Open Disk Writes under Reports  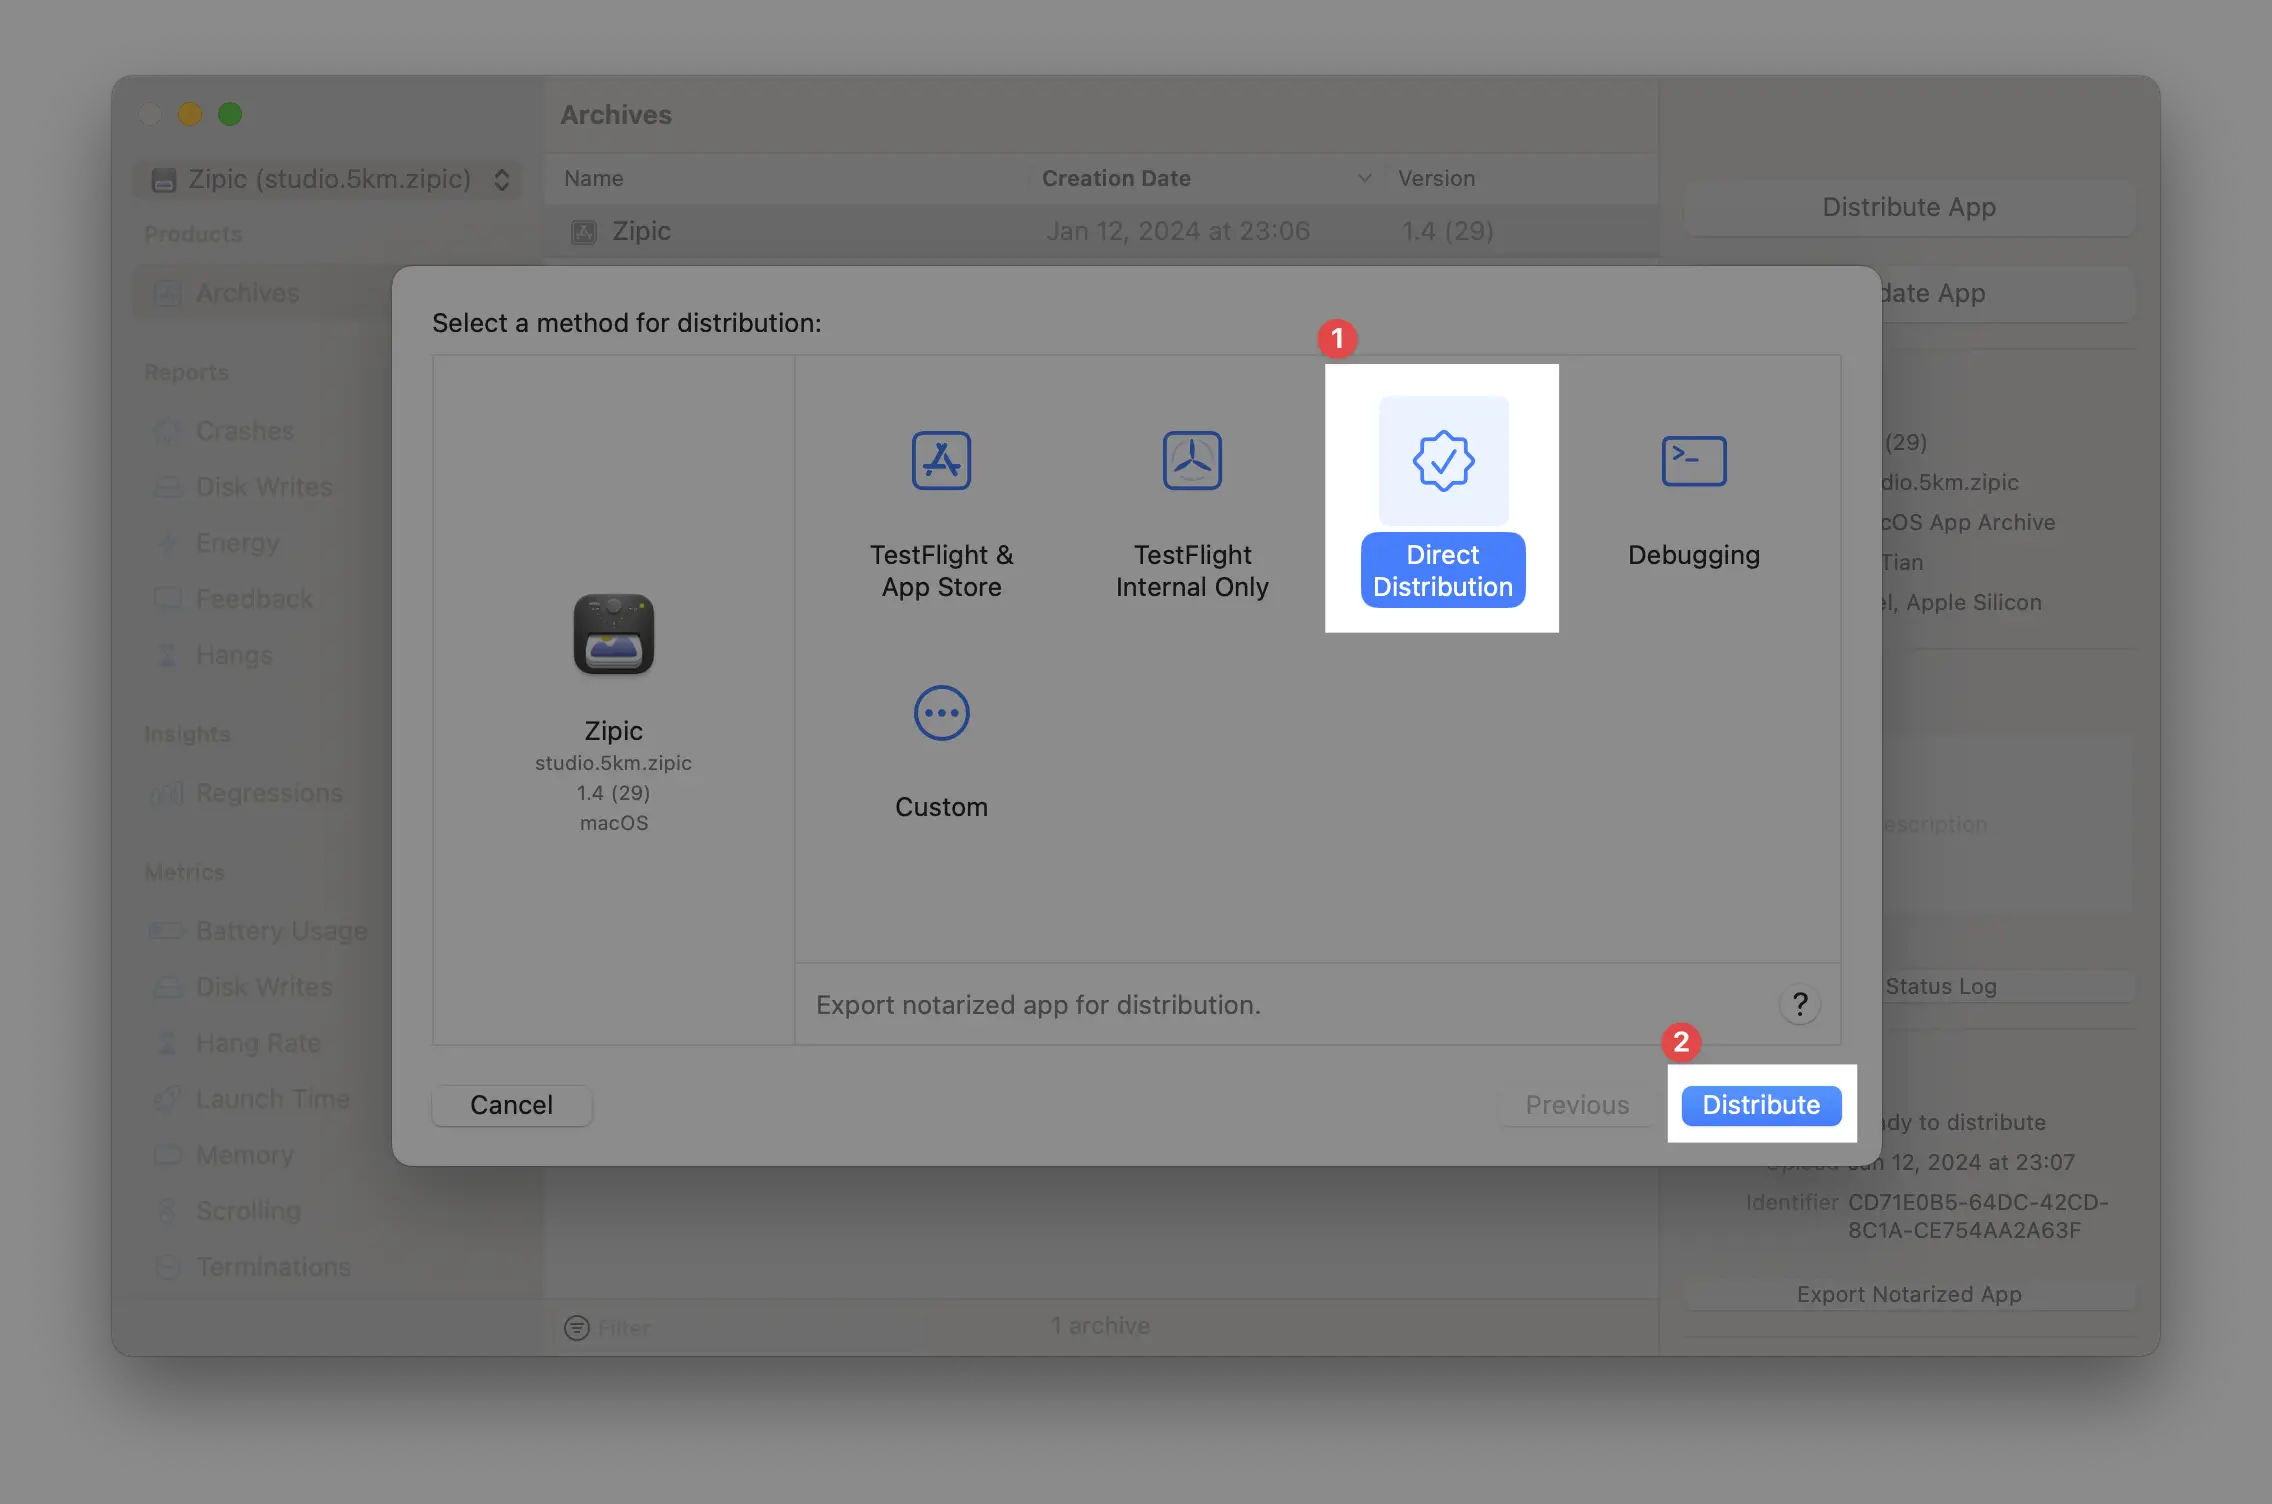coord(264,487)
